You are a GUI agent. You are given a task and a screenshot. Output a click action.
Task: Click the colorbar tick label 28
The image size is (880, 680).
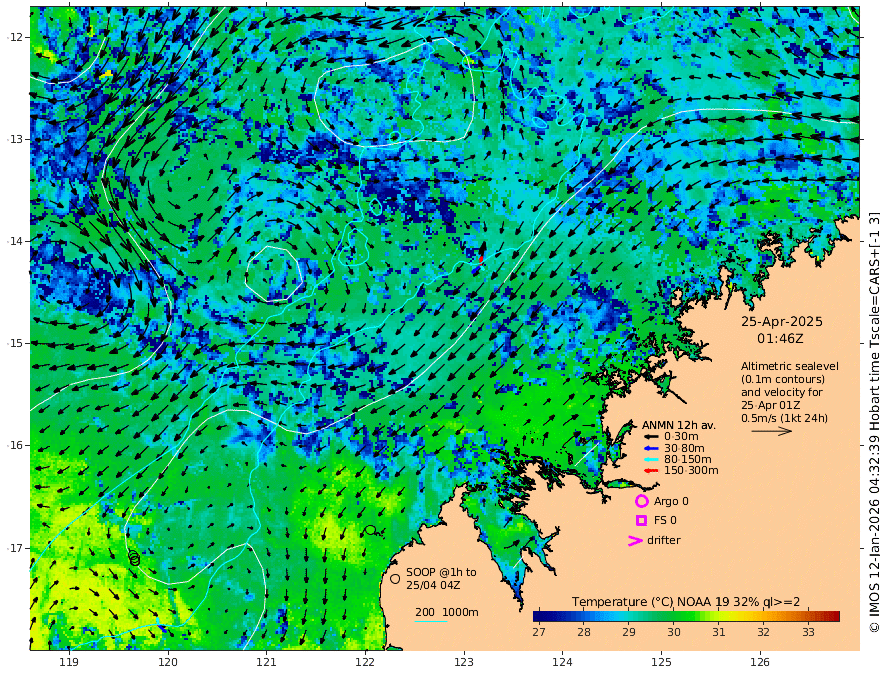[x=584, y=632]
